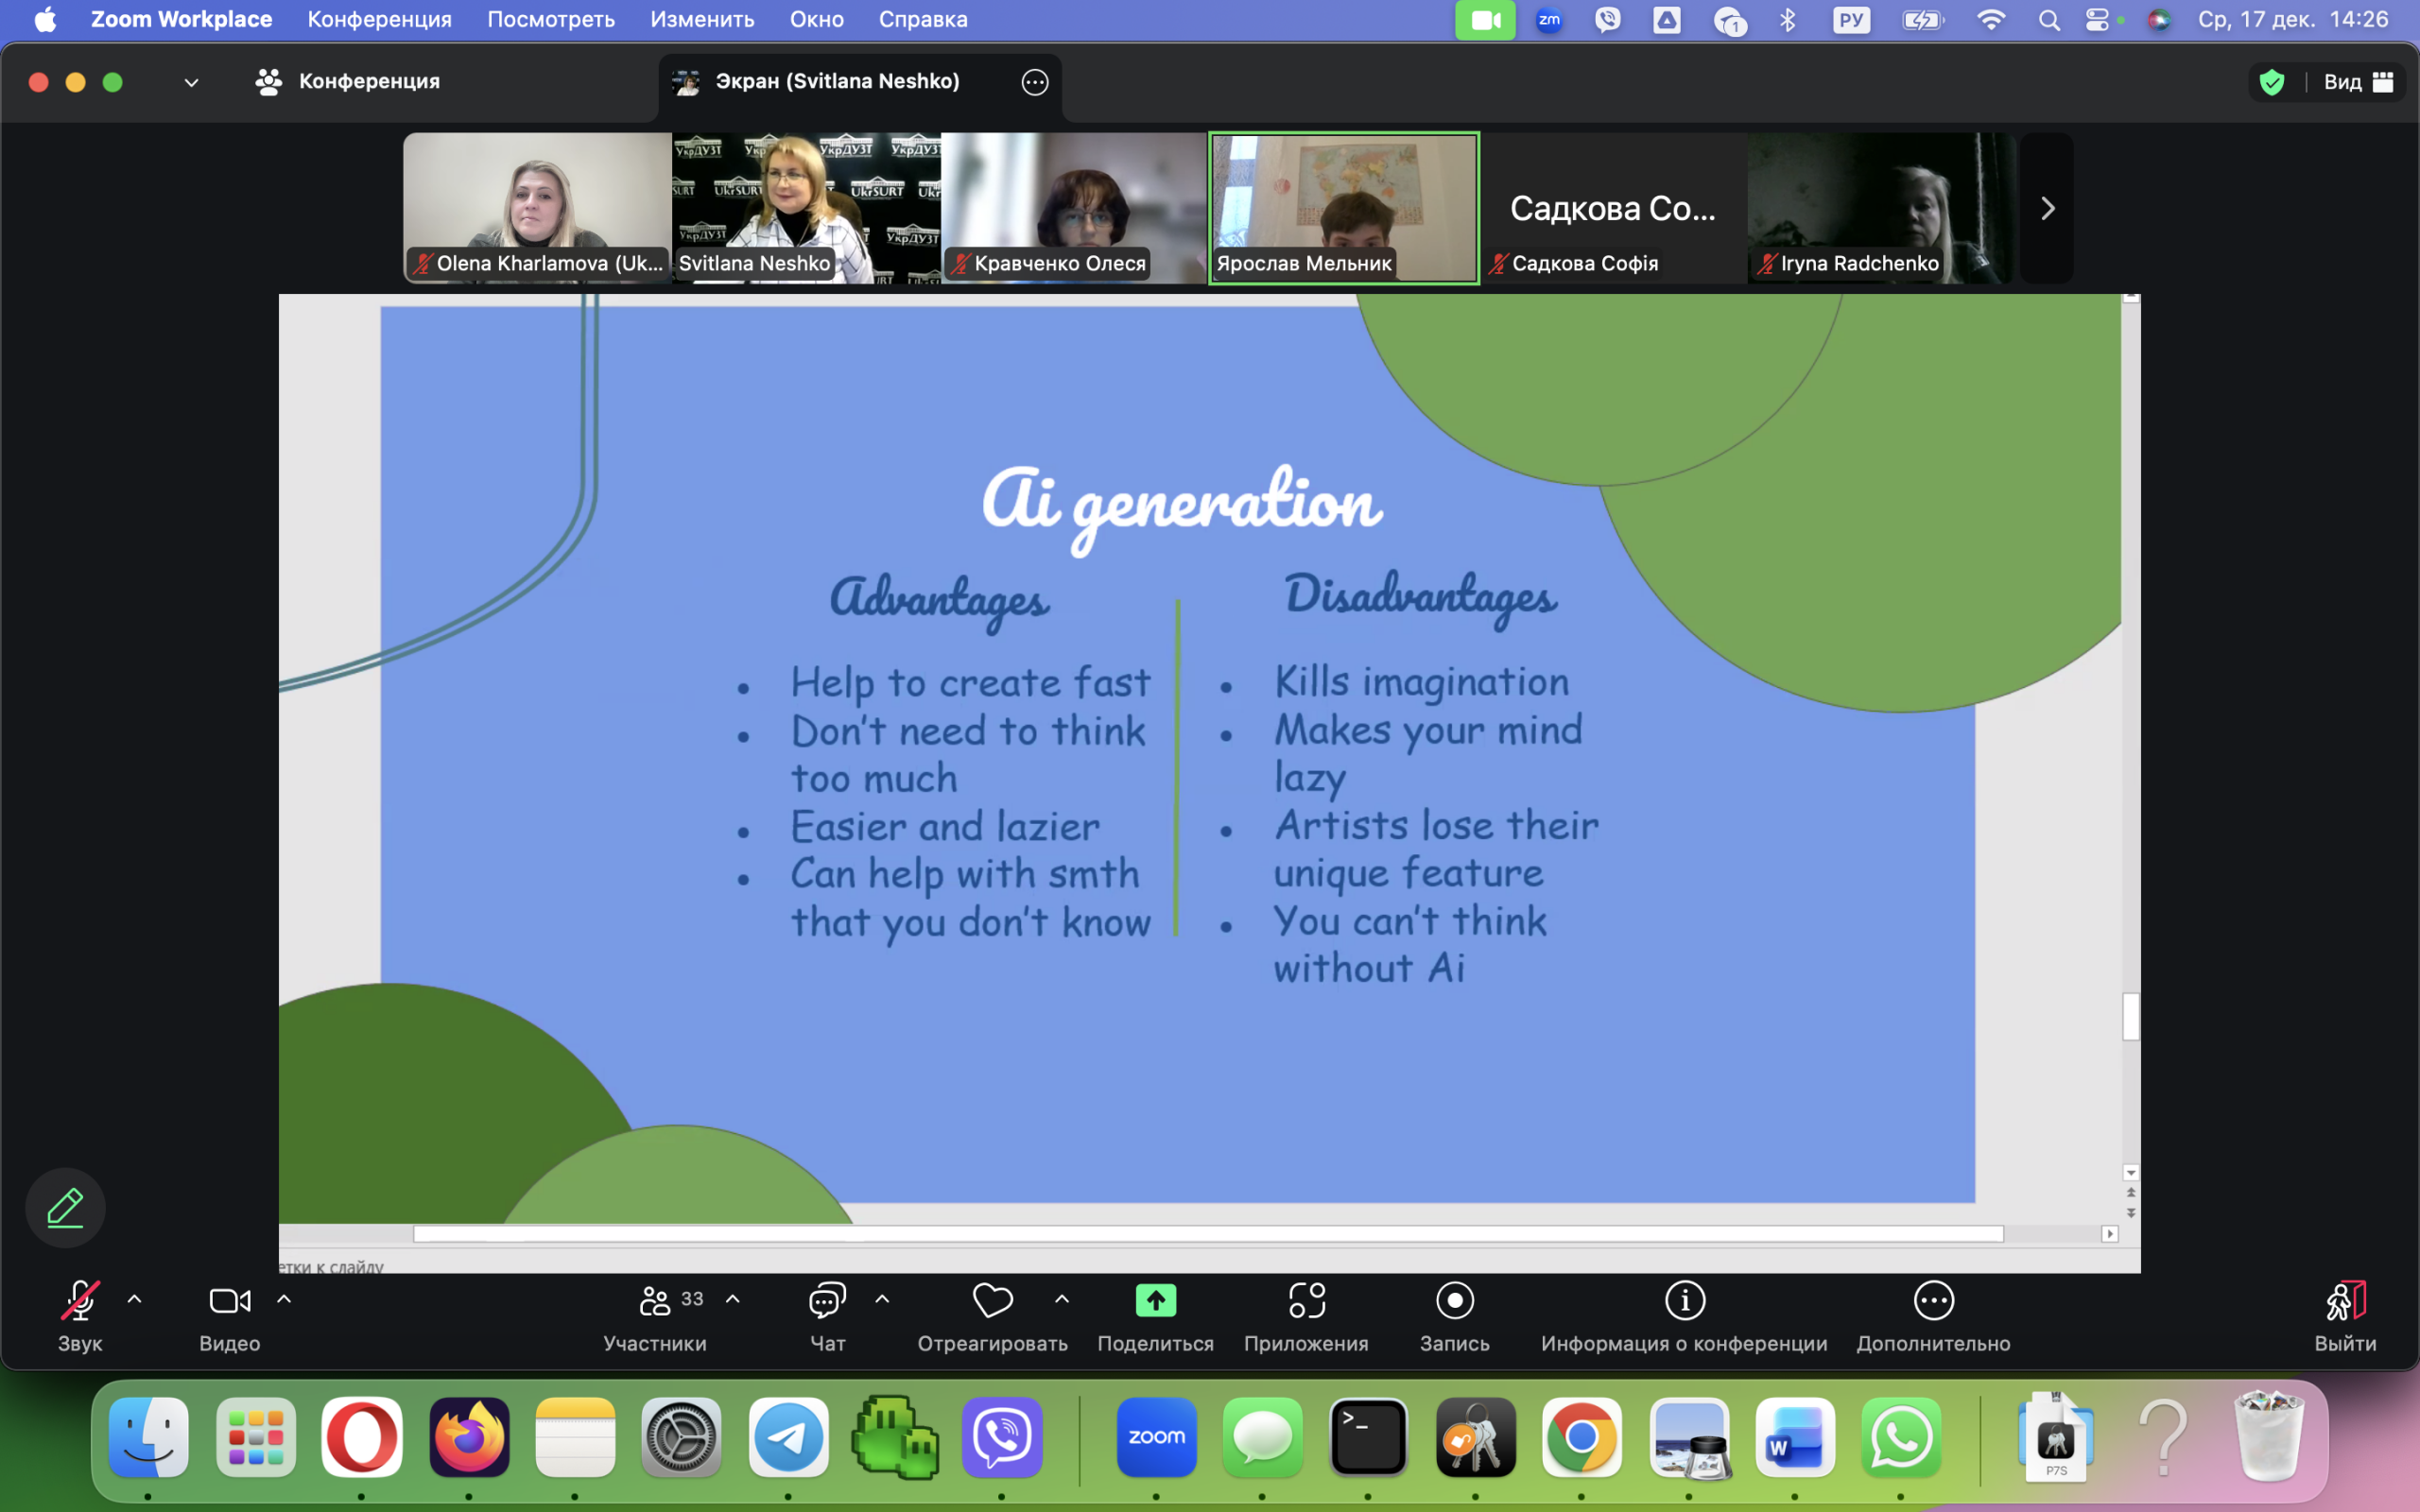Unmute the microphone
2420x1512 pixels.
pos(79,1301)
